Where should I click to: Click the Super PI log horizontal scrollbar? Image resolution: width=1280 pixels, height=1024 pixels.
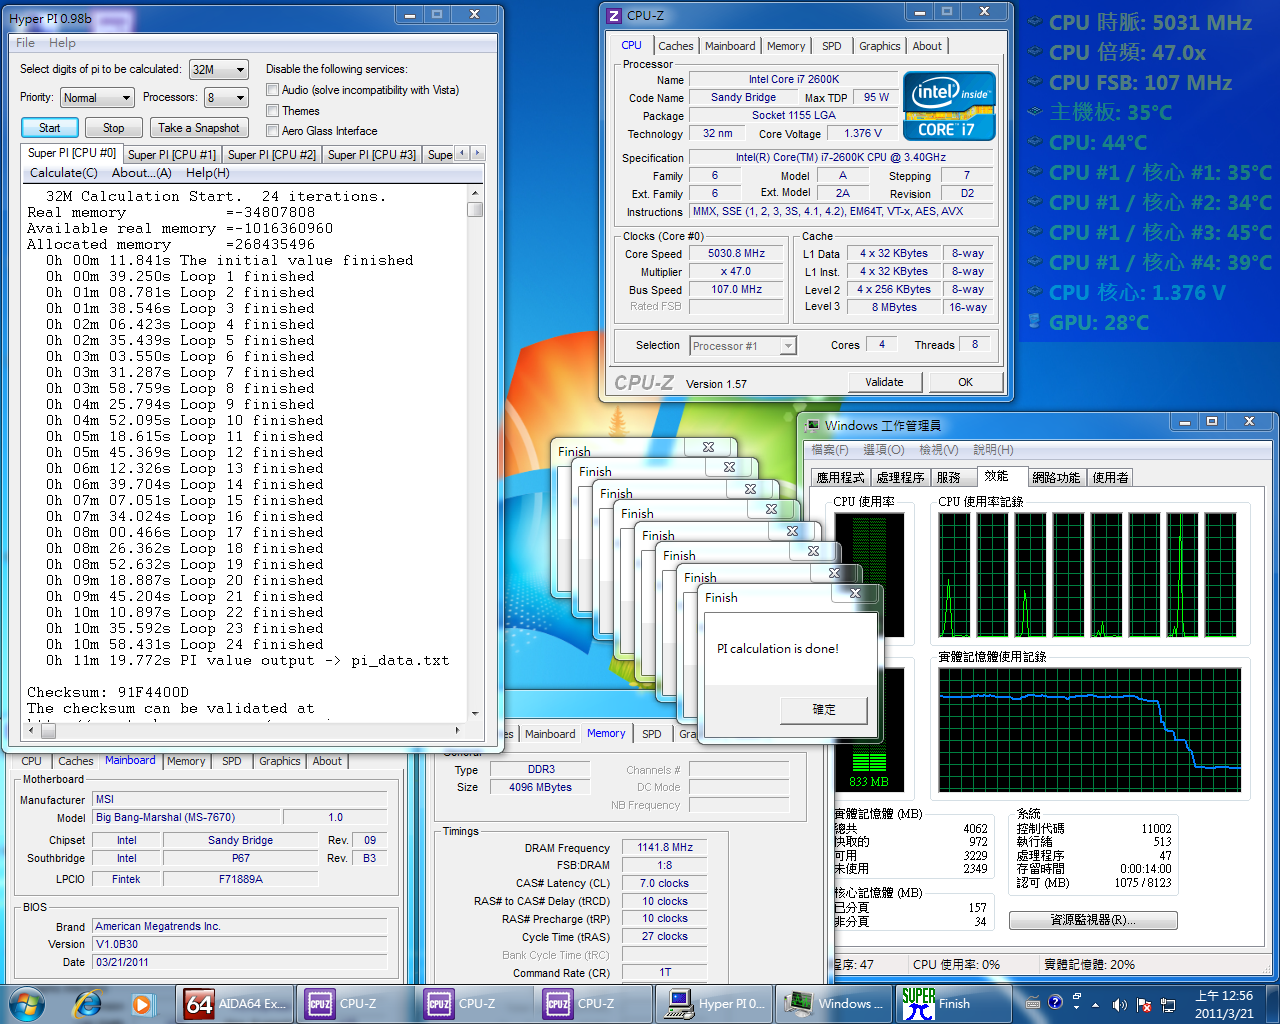coord(246,730)
